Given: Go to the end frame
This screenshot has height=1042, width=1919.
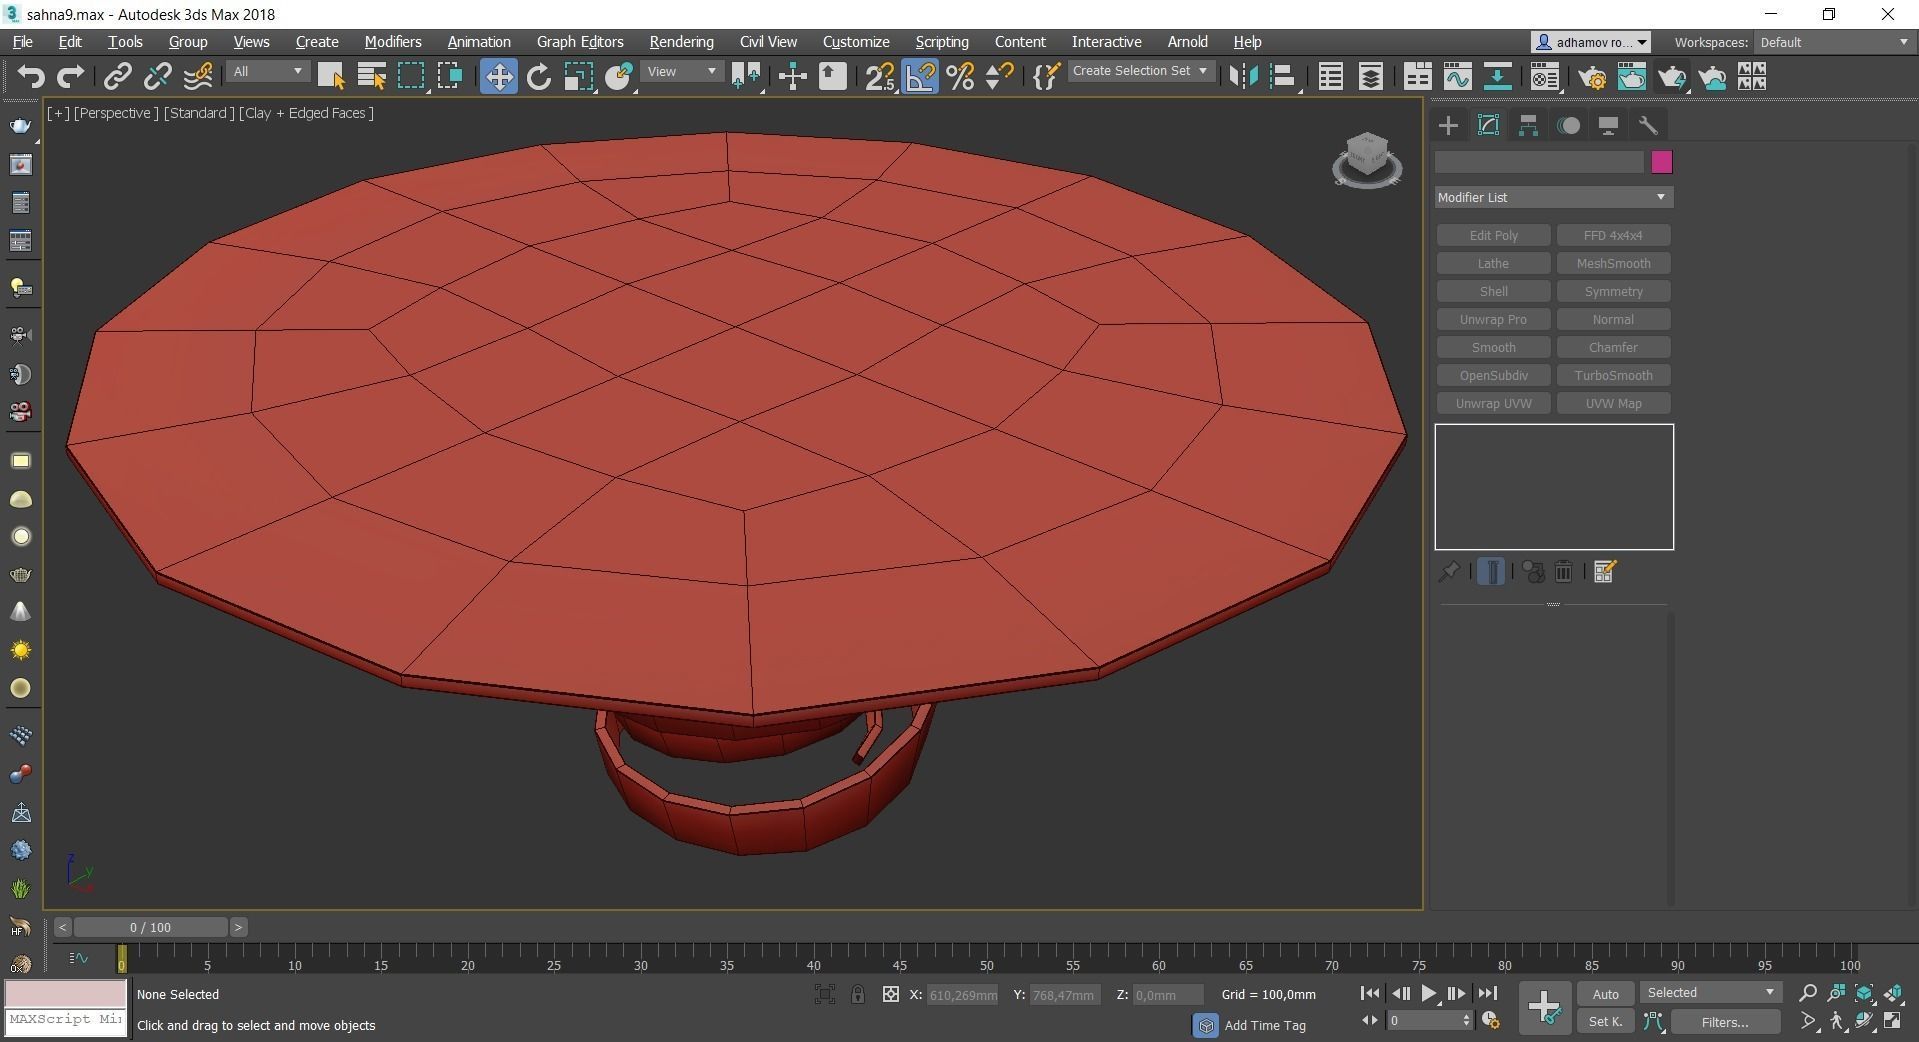Looking at the screenshot, I should [x=1488, y=993].
